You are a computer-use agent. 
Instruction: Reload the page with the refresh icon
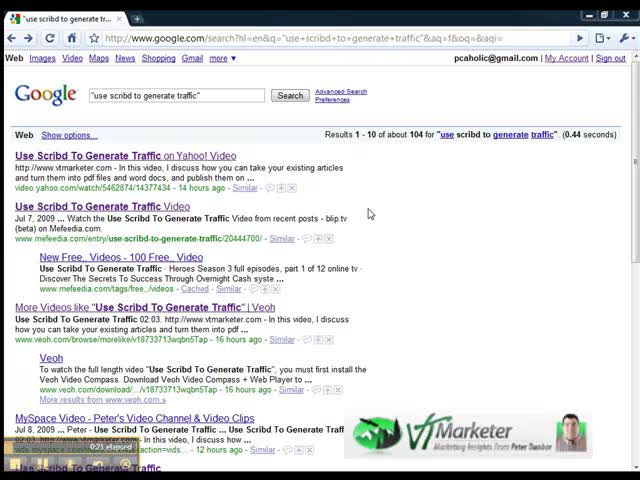click(50, 38)
